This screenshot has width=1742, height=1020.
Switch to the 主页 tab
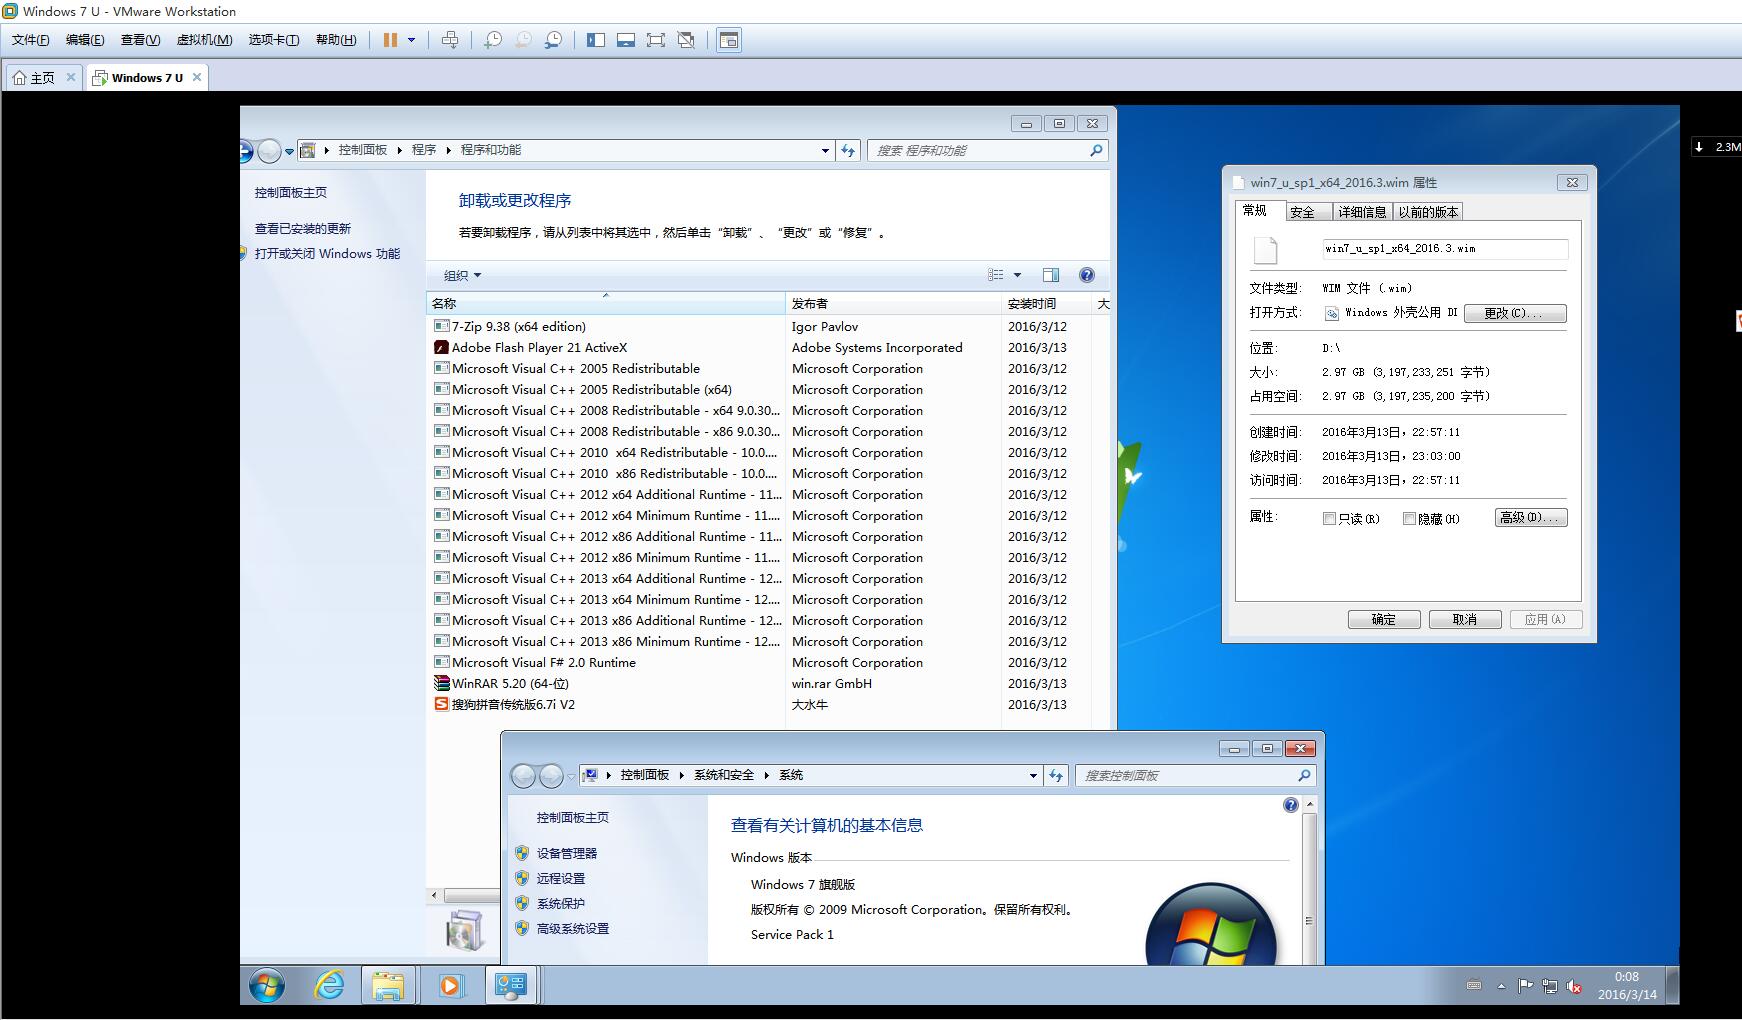pyautogui.click(x=42, y=77)
